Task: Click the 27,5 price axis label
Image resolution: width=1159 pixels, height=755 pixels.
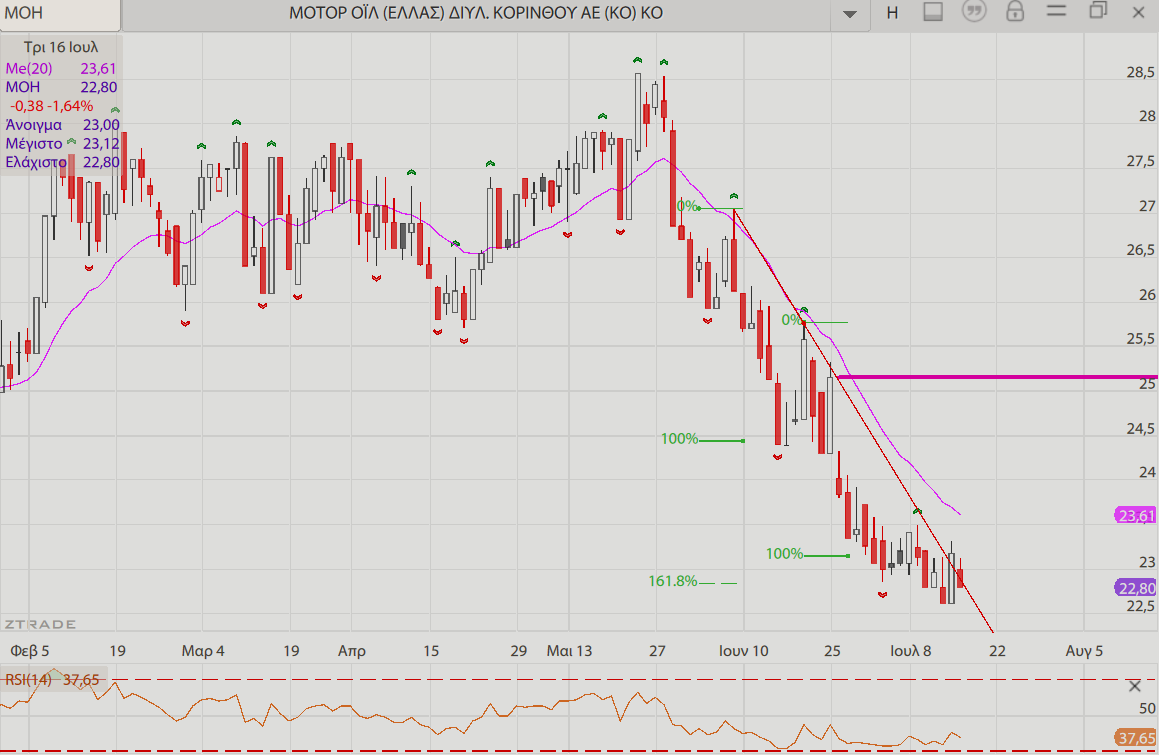Action: coord(1141,161)
